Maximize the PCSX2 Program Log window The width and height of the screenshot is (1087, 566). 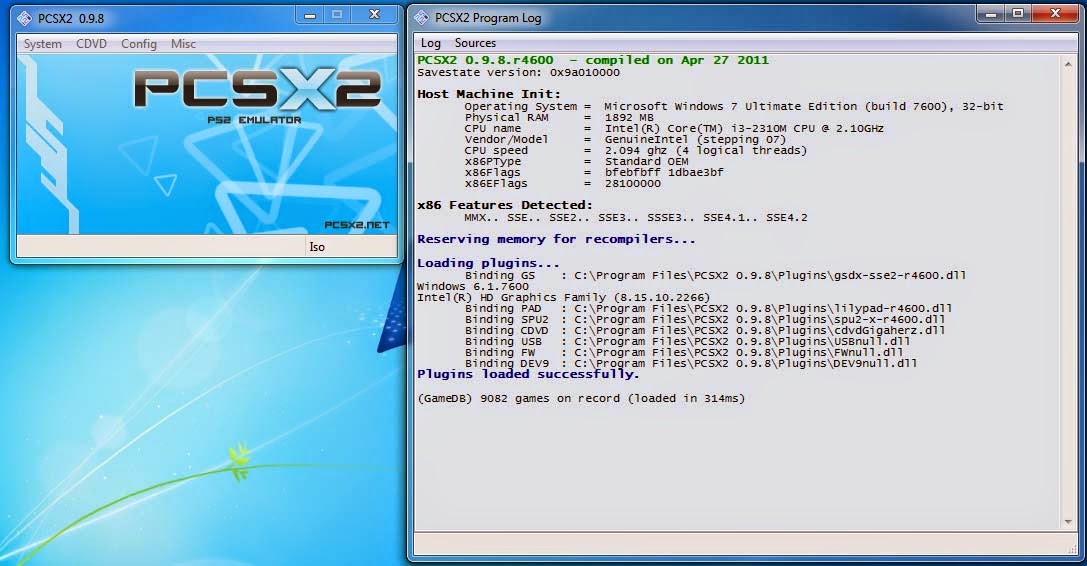tap(1018, 13)
